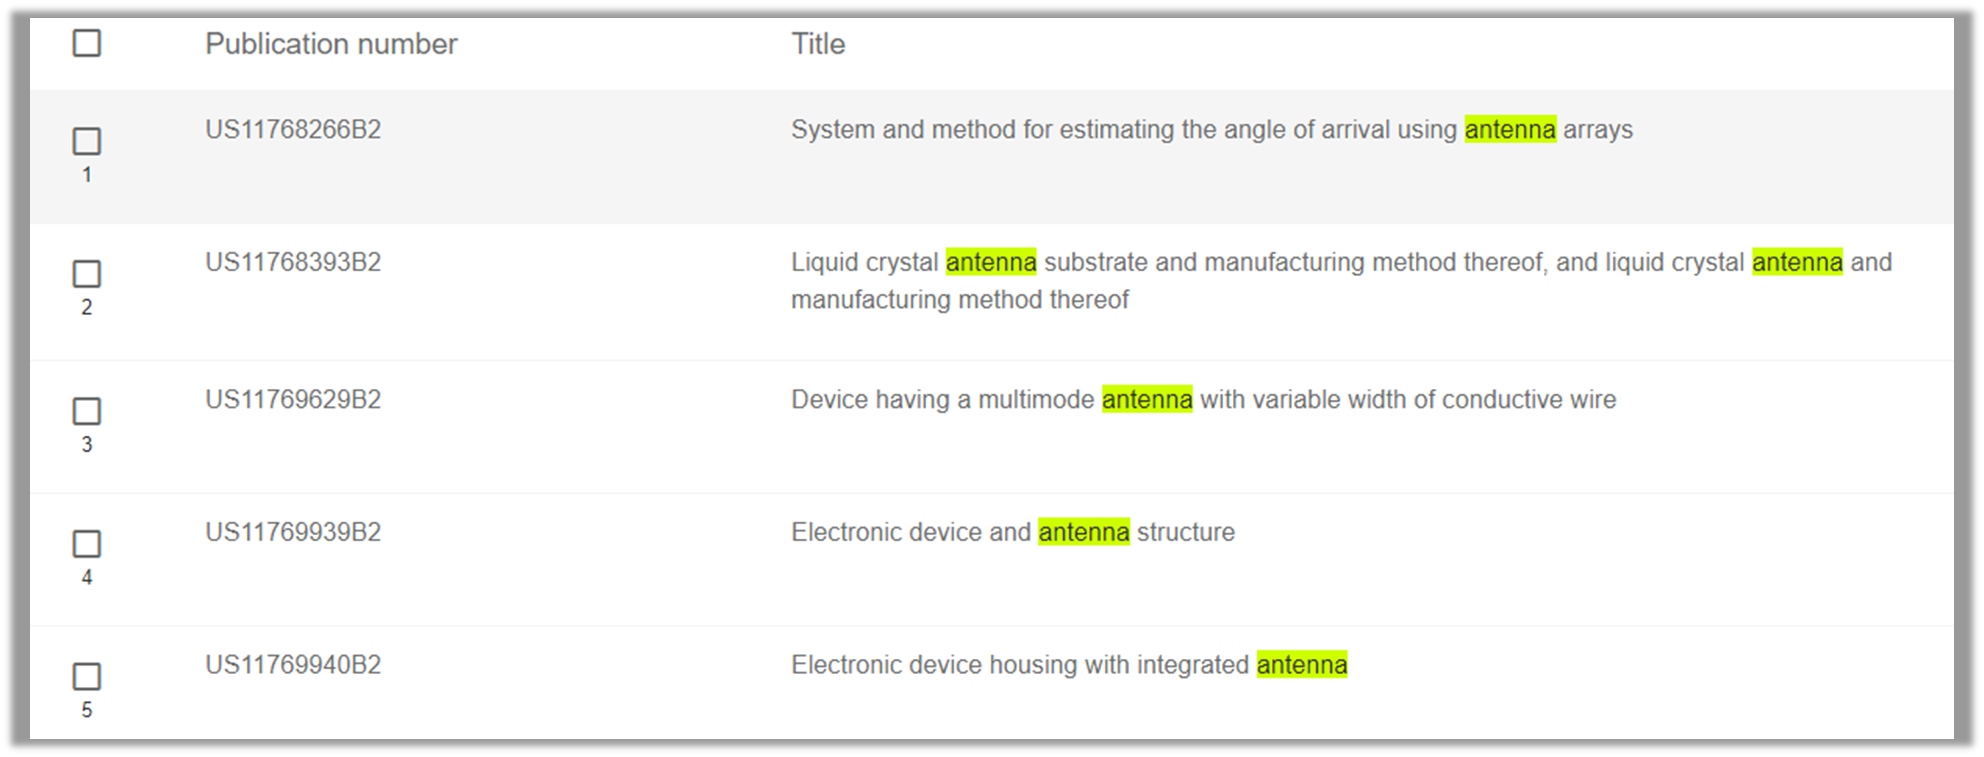The image size is (1984, 757).
Task: Sort by the Publication number column header
Action: pyautogui.click(x=331, y=44)
